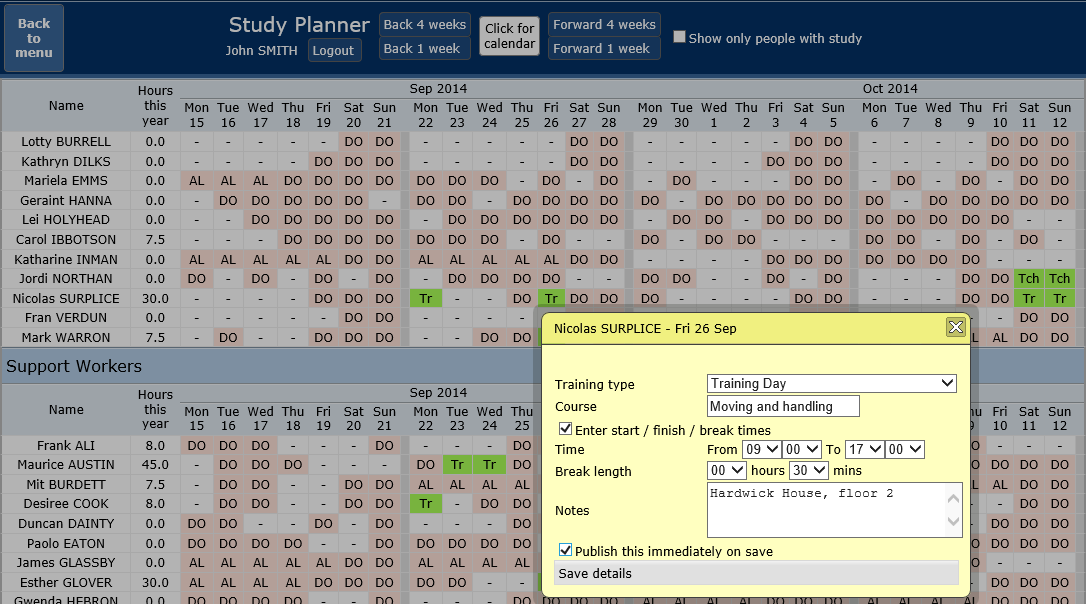The width and height of the screenshot is (1086, 604).
Task: Click Frank ALI name
Action: 66,445
